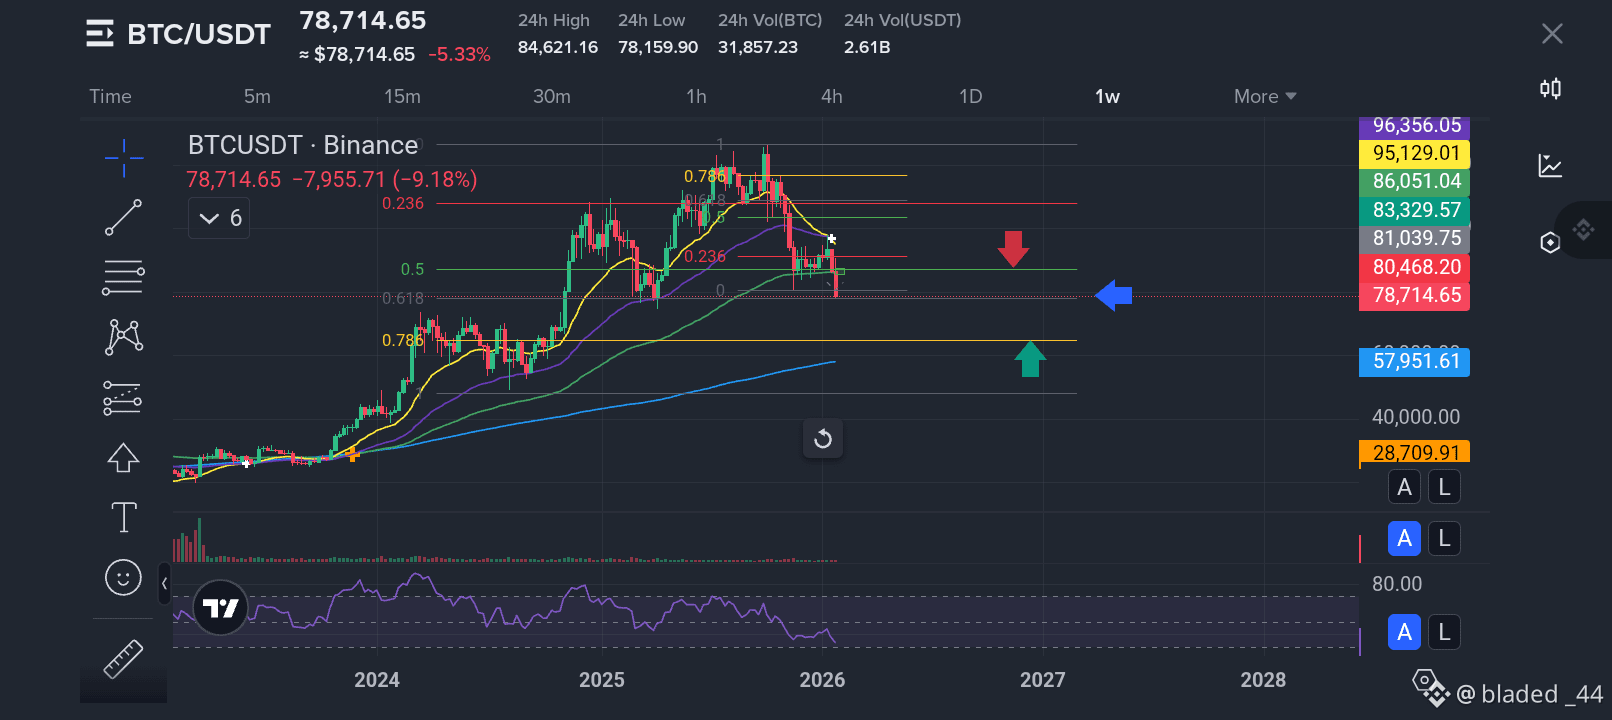Click the yellow 0.786 Fibonacci level label
The width and height of the screenshot is (1612, 720).
point(403,341)
